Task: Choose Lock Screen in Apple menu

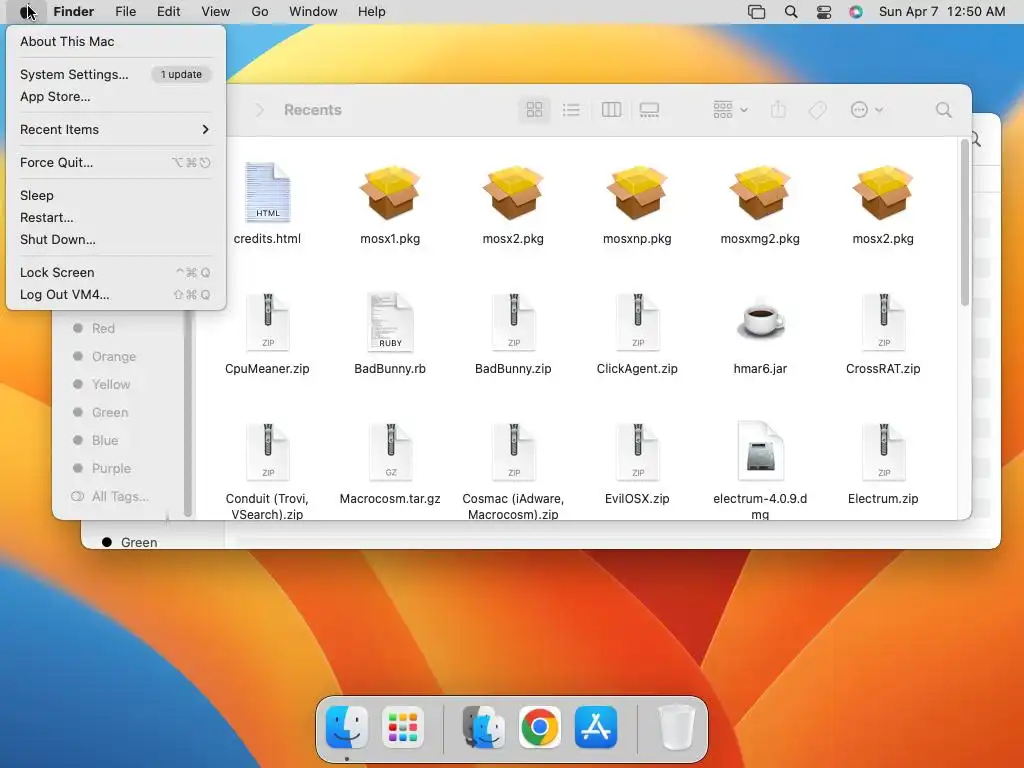Action: 116,272
